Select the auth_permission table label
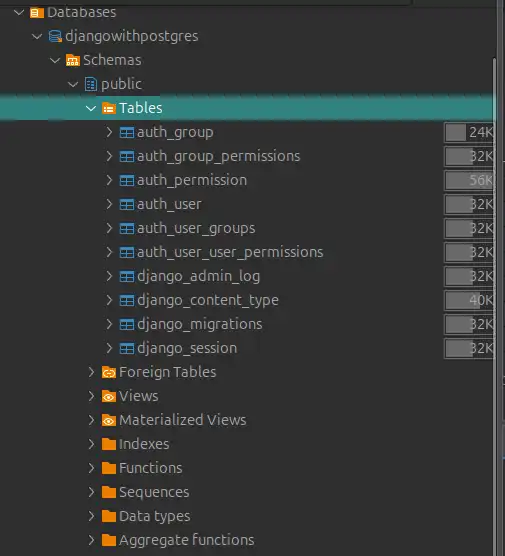 pos(192,181)
